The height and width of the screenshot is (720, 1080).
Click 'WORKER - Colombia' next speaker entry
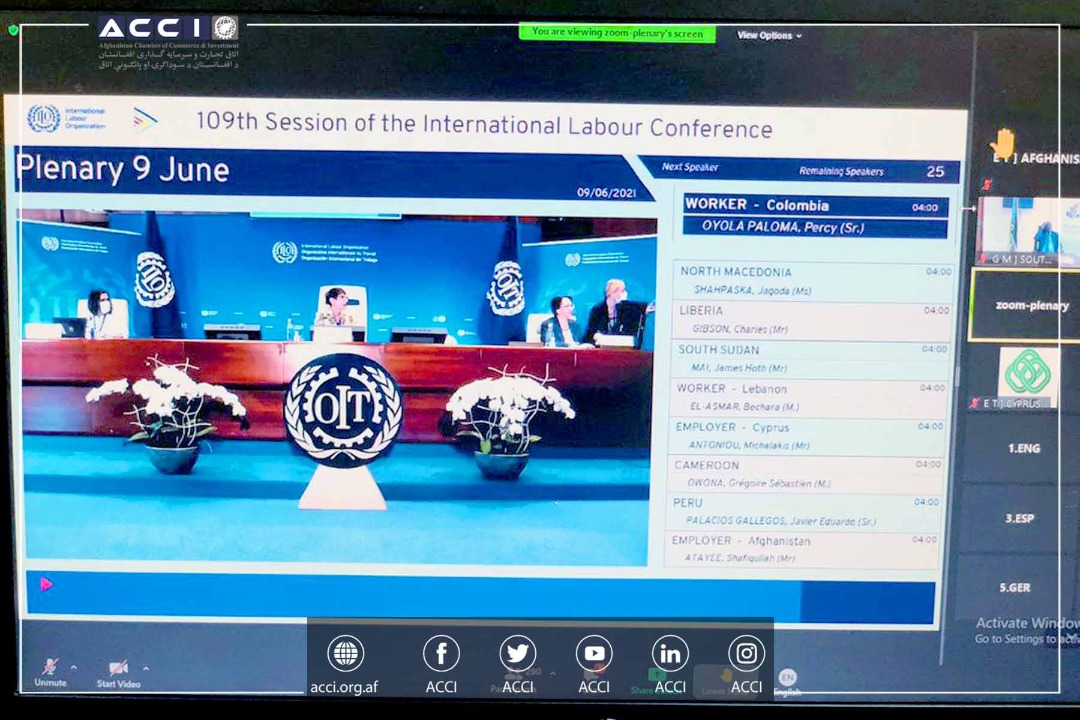point(816,205)
